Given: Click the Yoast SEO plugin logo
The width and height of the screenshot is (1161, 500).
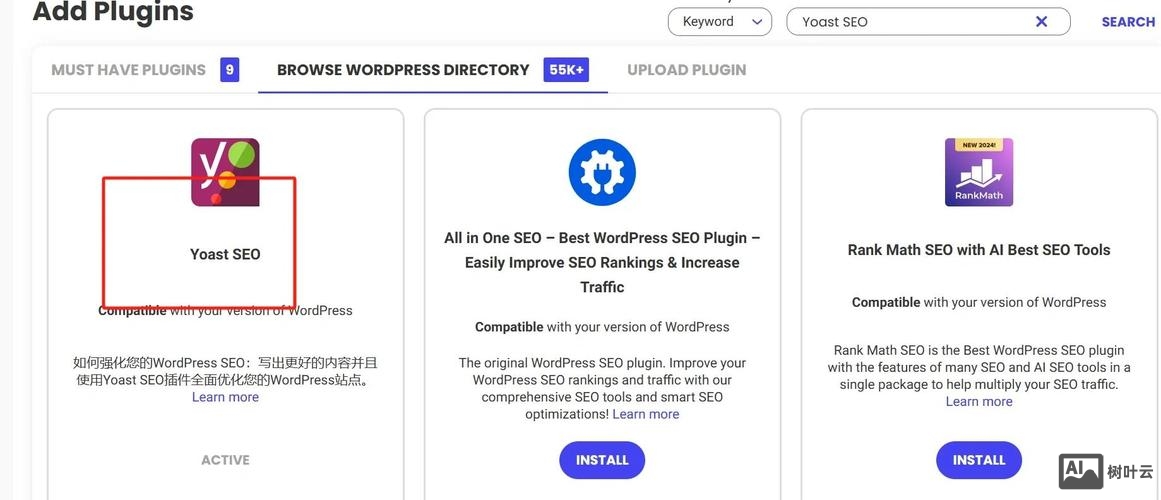Looking at the screenshot, I should pos(225,172).
